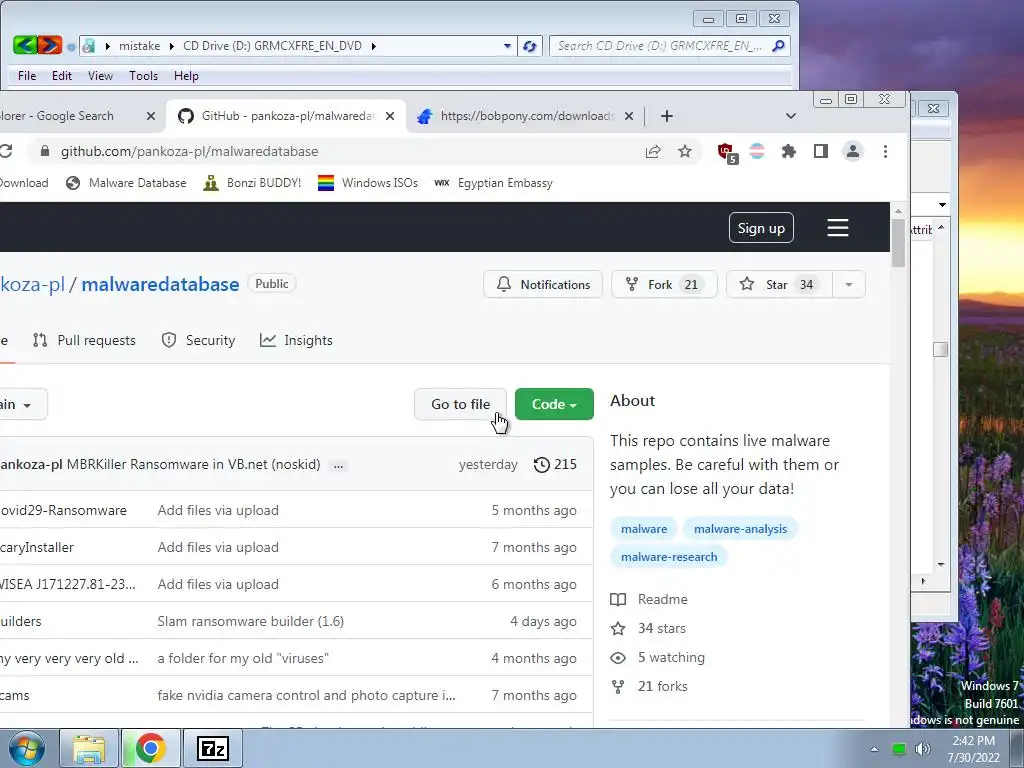Open the Extensions puzzle piece menu
Viewport: 1024px width, 768px height.
pos(789,152)
